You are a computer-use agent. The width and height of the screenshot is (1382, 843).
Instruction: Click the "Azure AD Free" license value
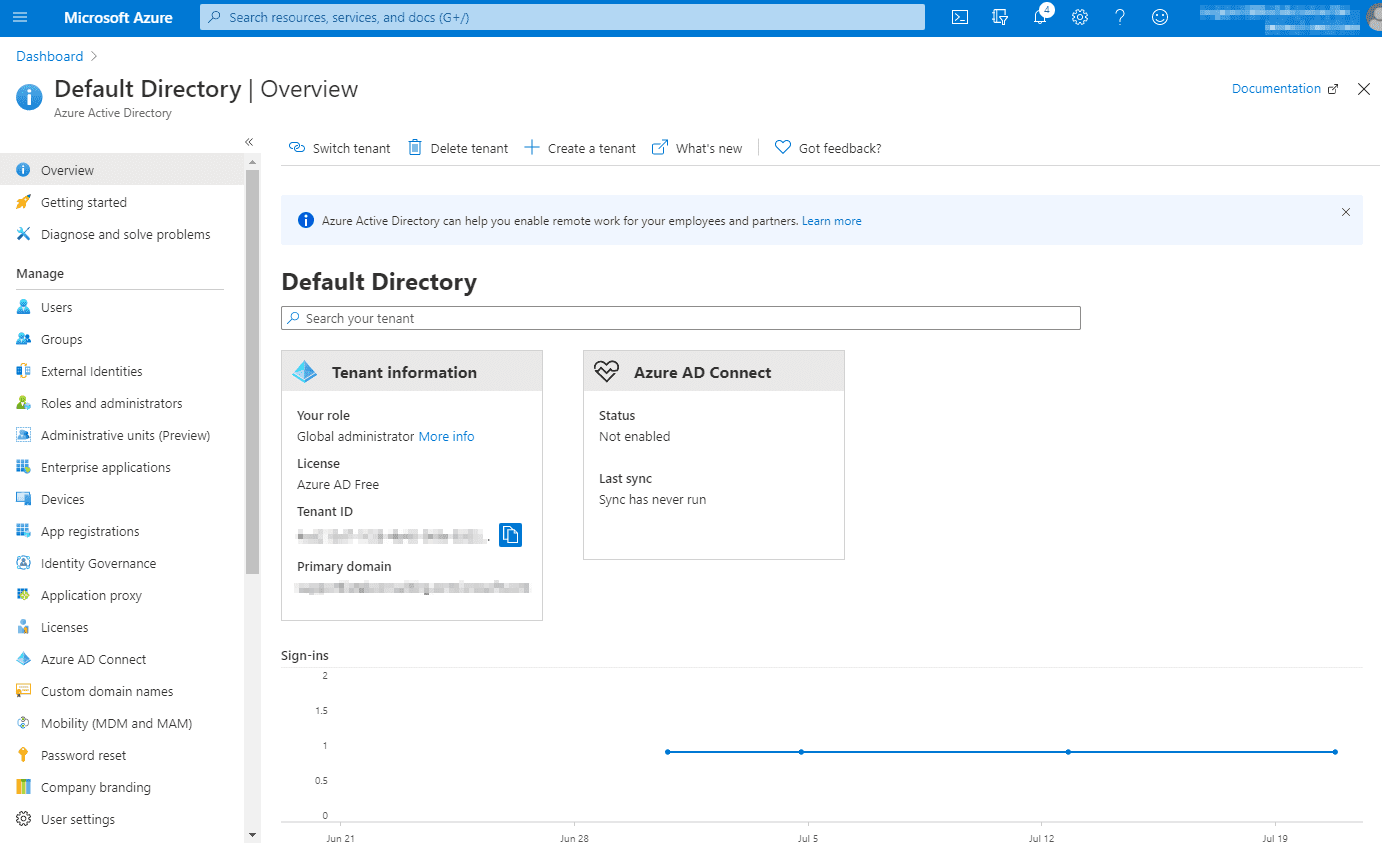pyautogui.click(x=338, y=485)
